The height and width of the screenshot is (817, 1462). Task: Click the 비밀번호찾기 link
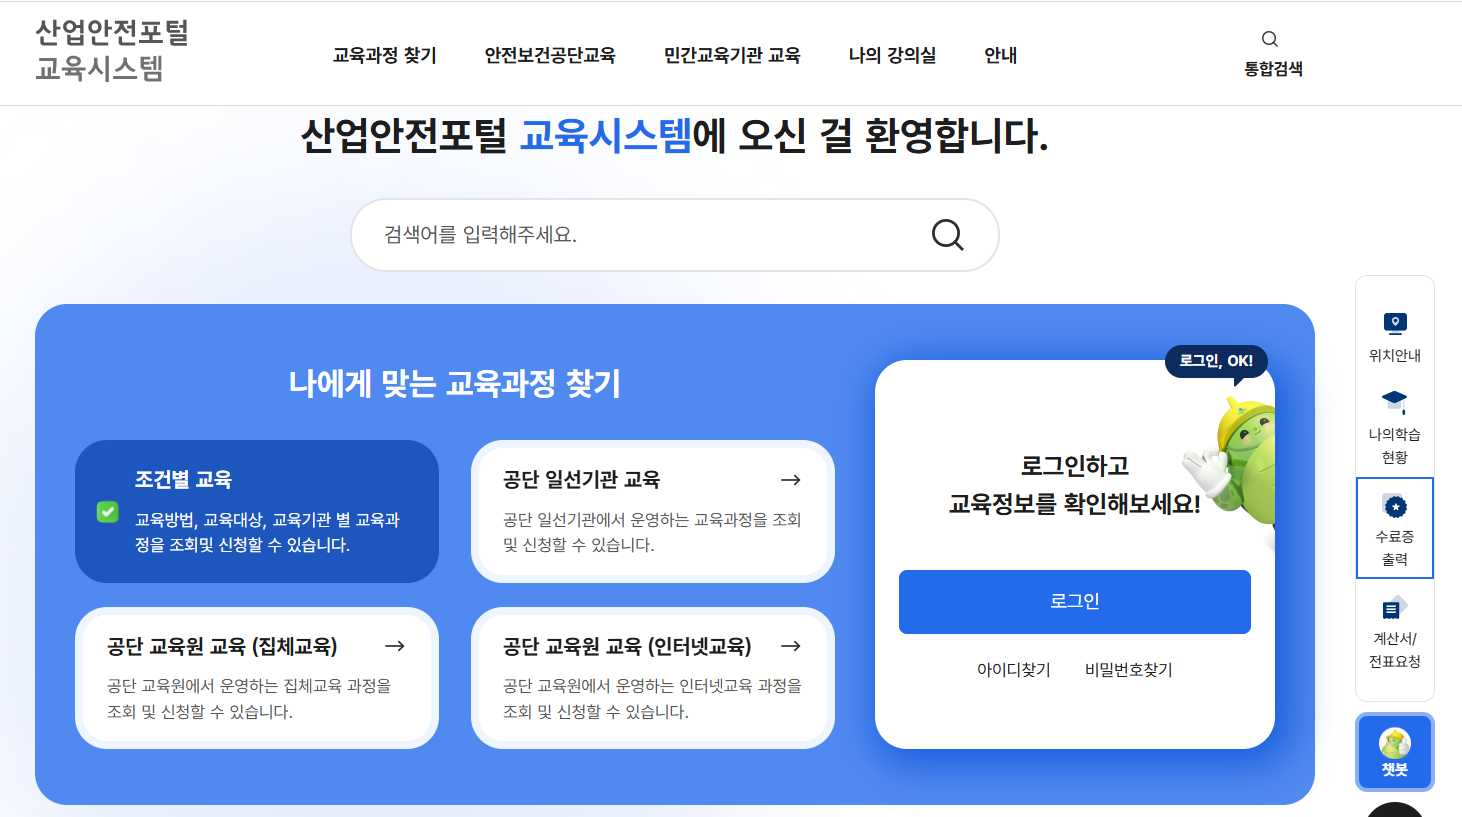point(1127,669)
